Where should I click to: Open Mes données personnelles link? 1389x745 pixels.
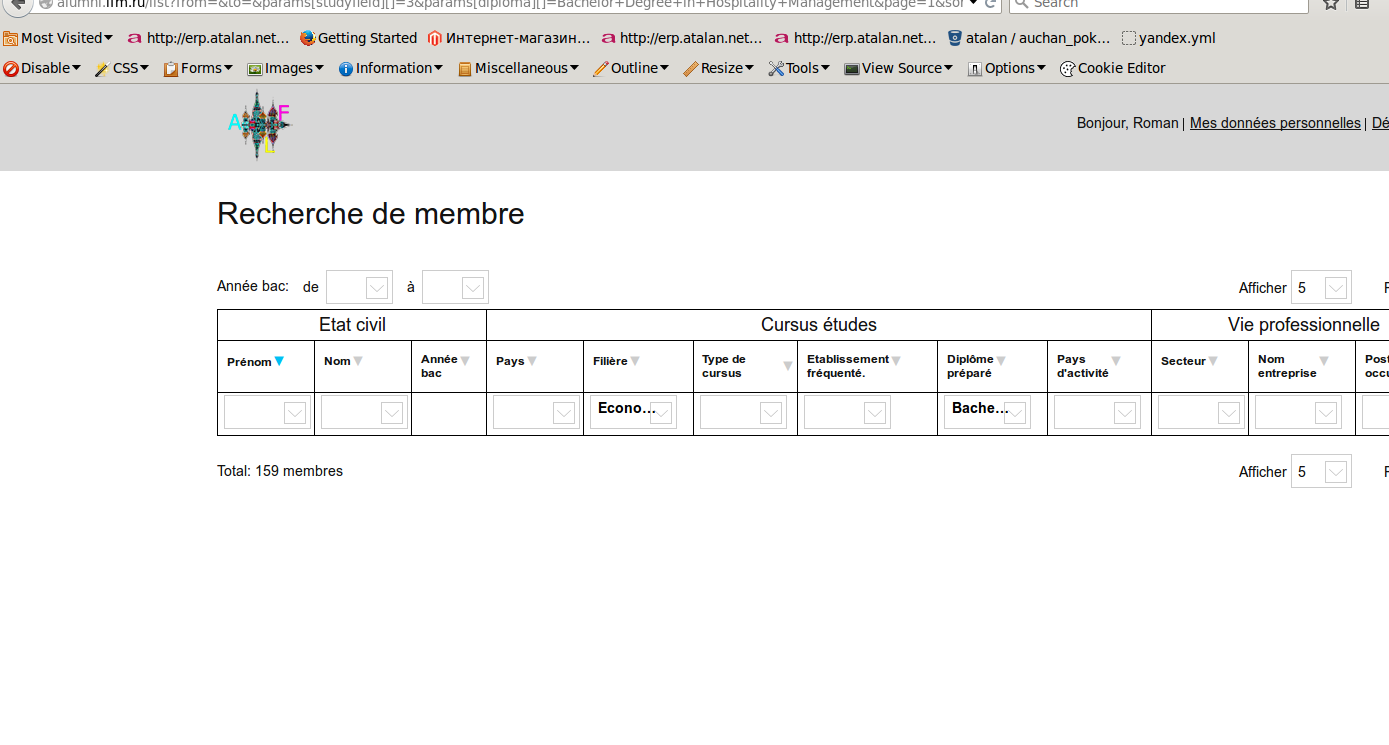(x=1275, y=123)
